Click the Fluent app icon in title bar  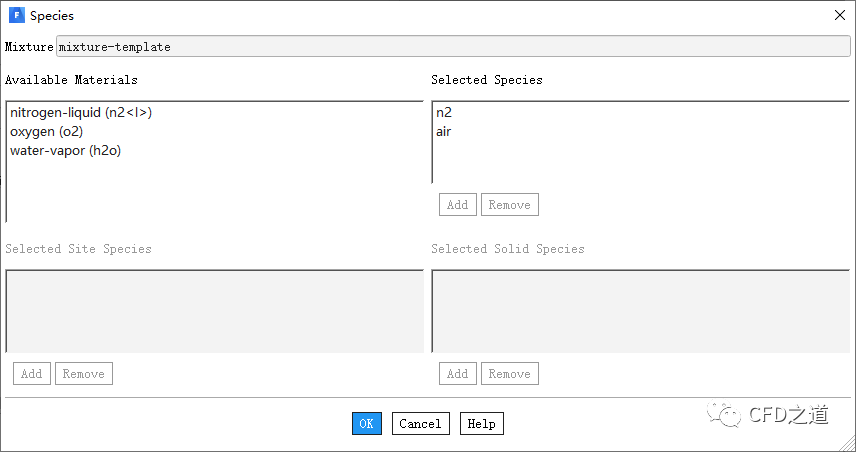(x=16, y=16)
